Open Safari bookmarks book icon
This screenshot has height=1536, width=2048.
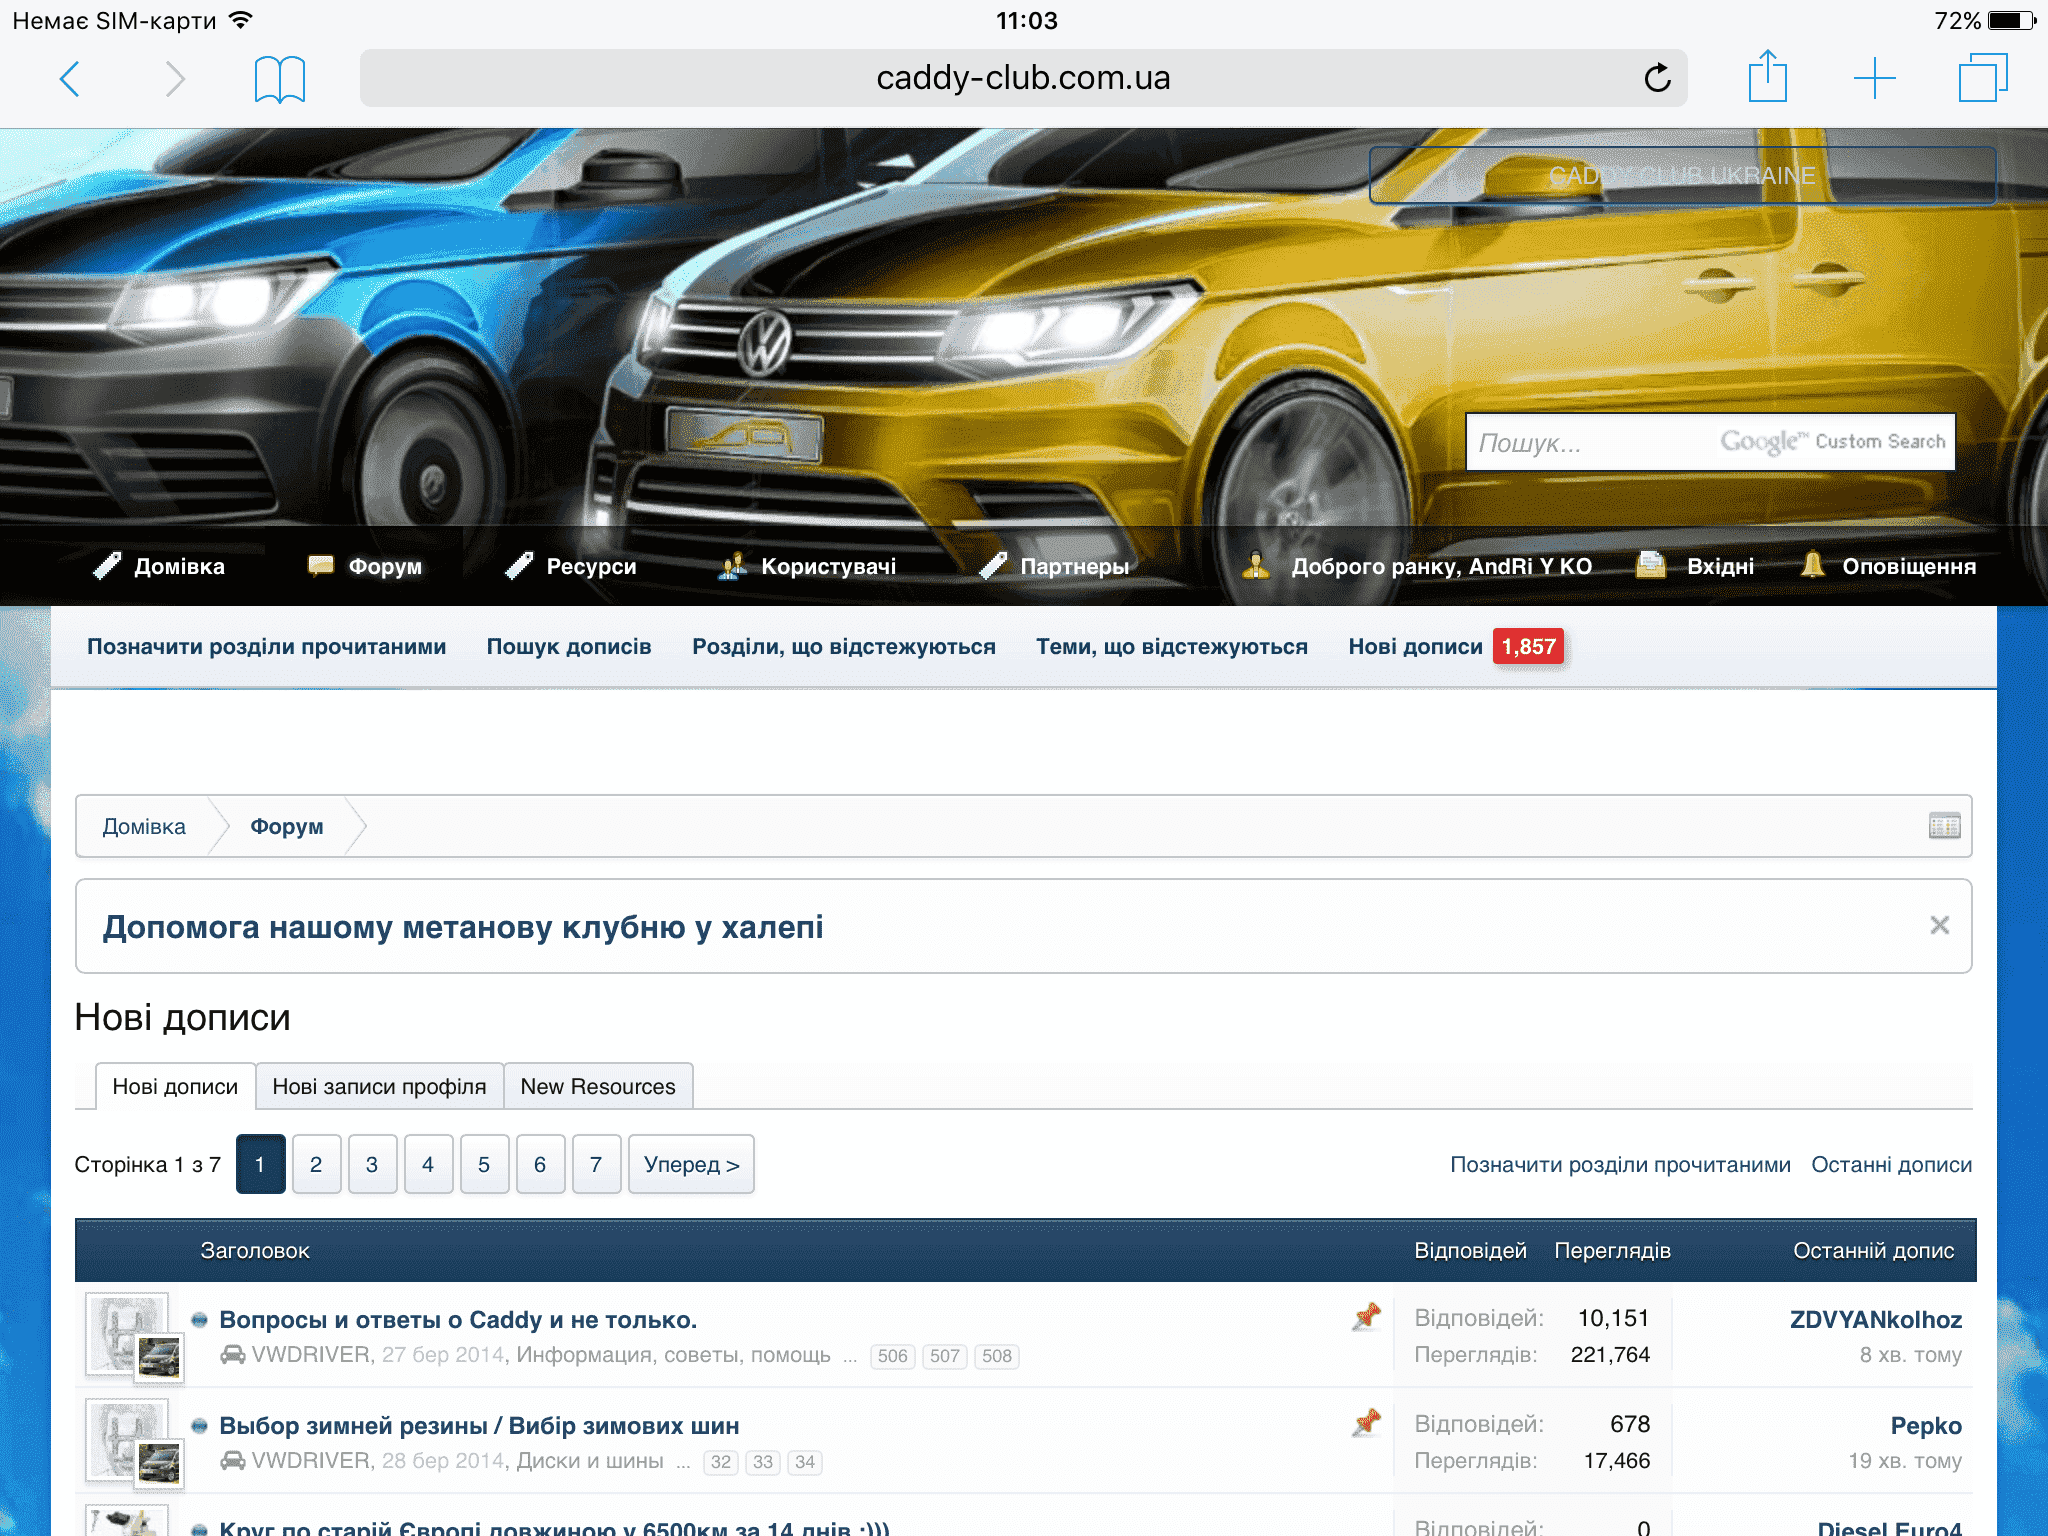[279, 78]
